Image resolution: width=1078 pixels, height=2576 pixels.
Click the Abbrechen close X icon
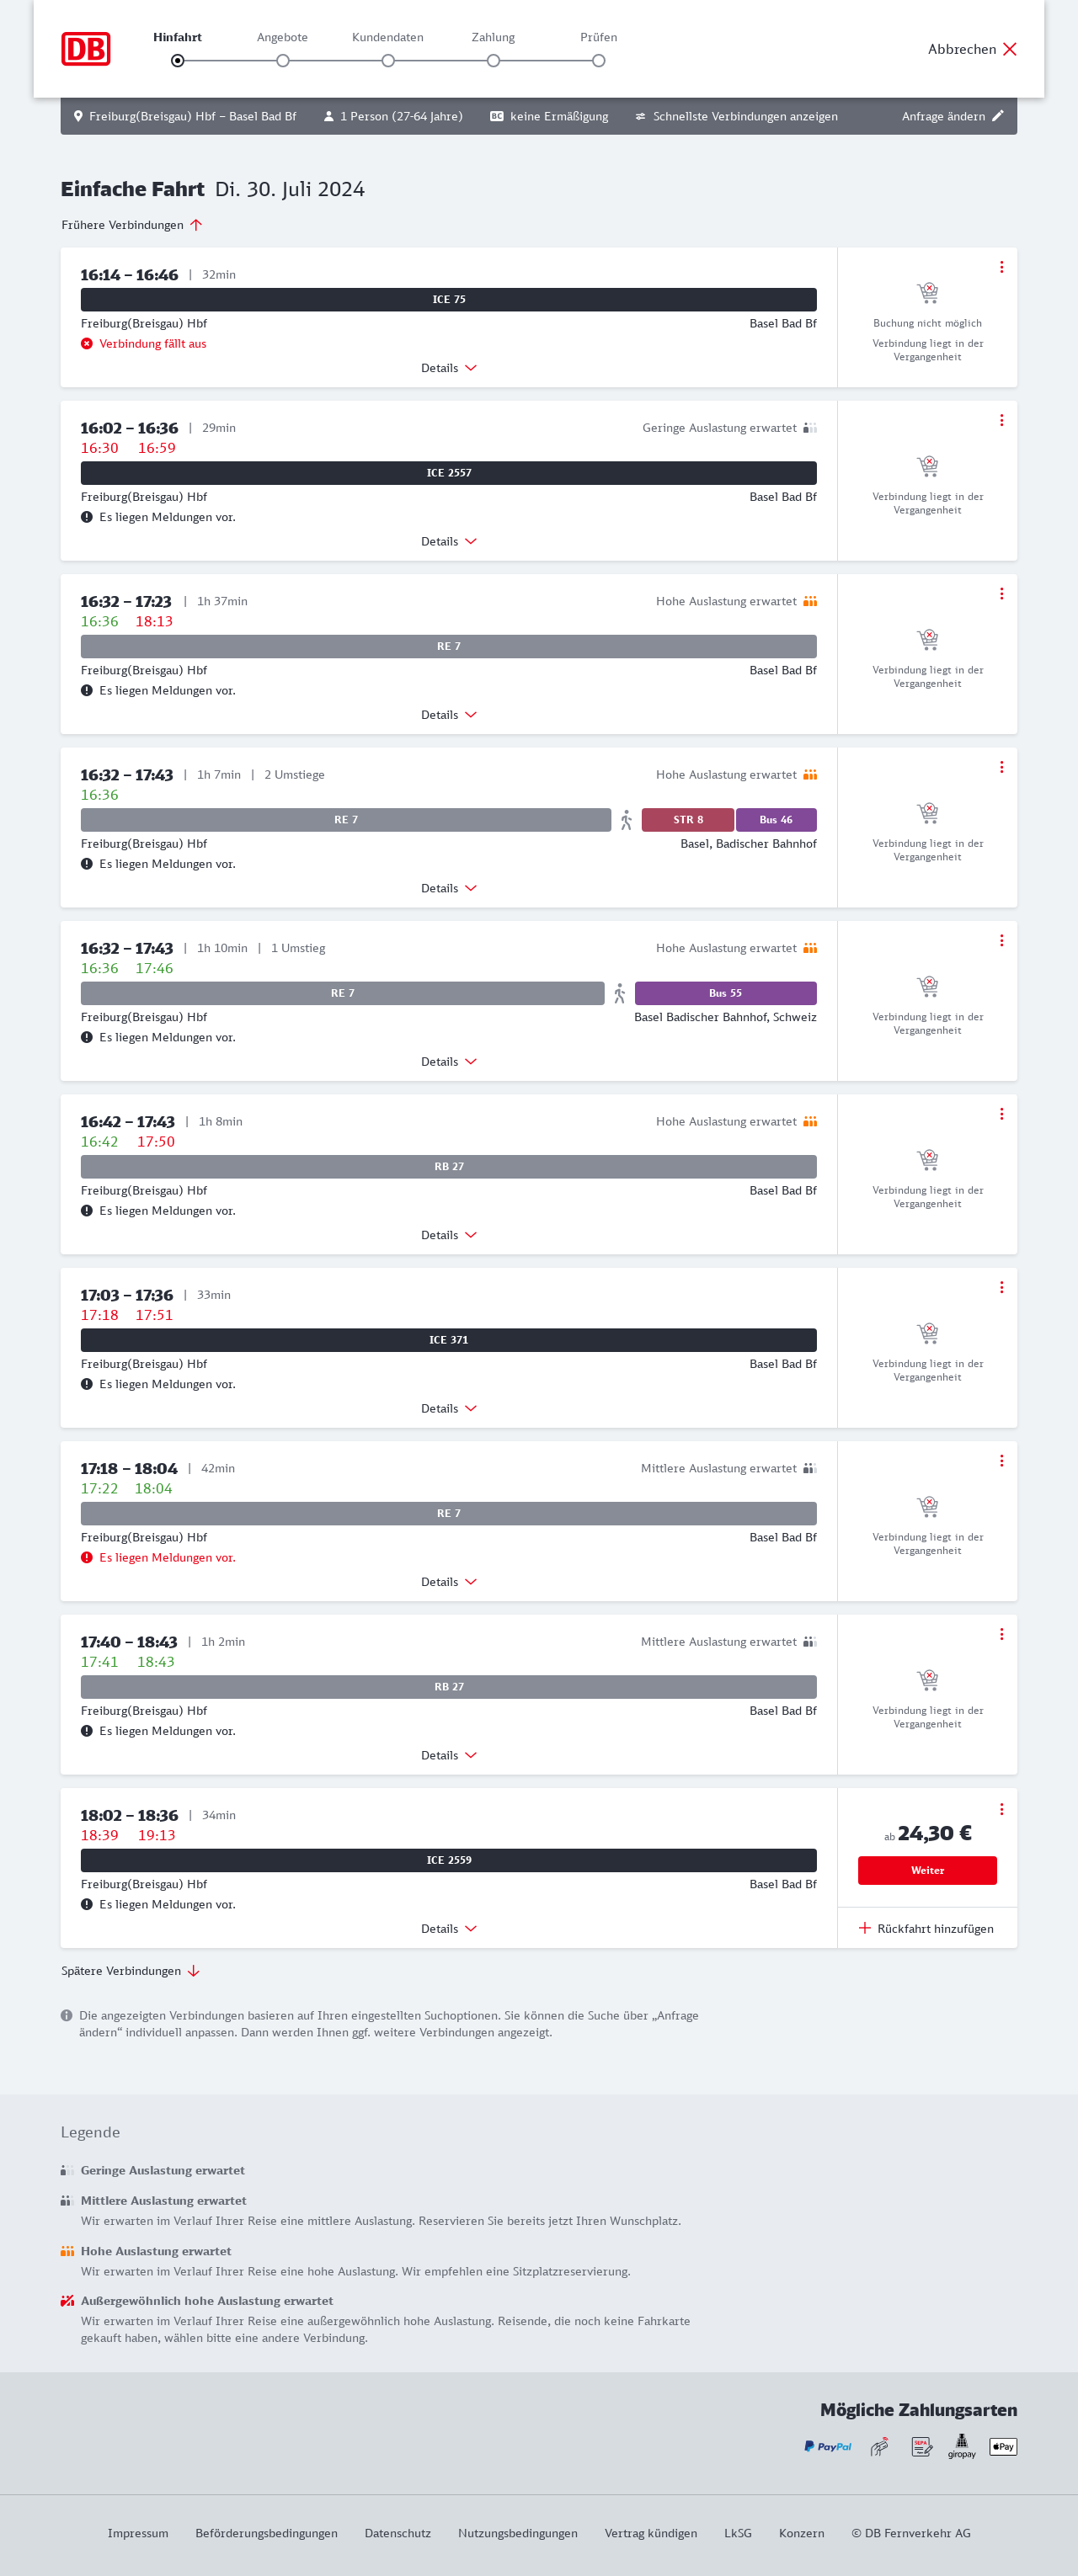tap(1009, 49)
